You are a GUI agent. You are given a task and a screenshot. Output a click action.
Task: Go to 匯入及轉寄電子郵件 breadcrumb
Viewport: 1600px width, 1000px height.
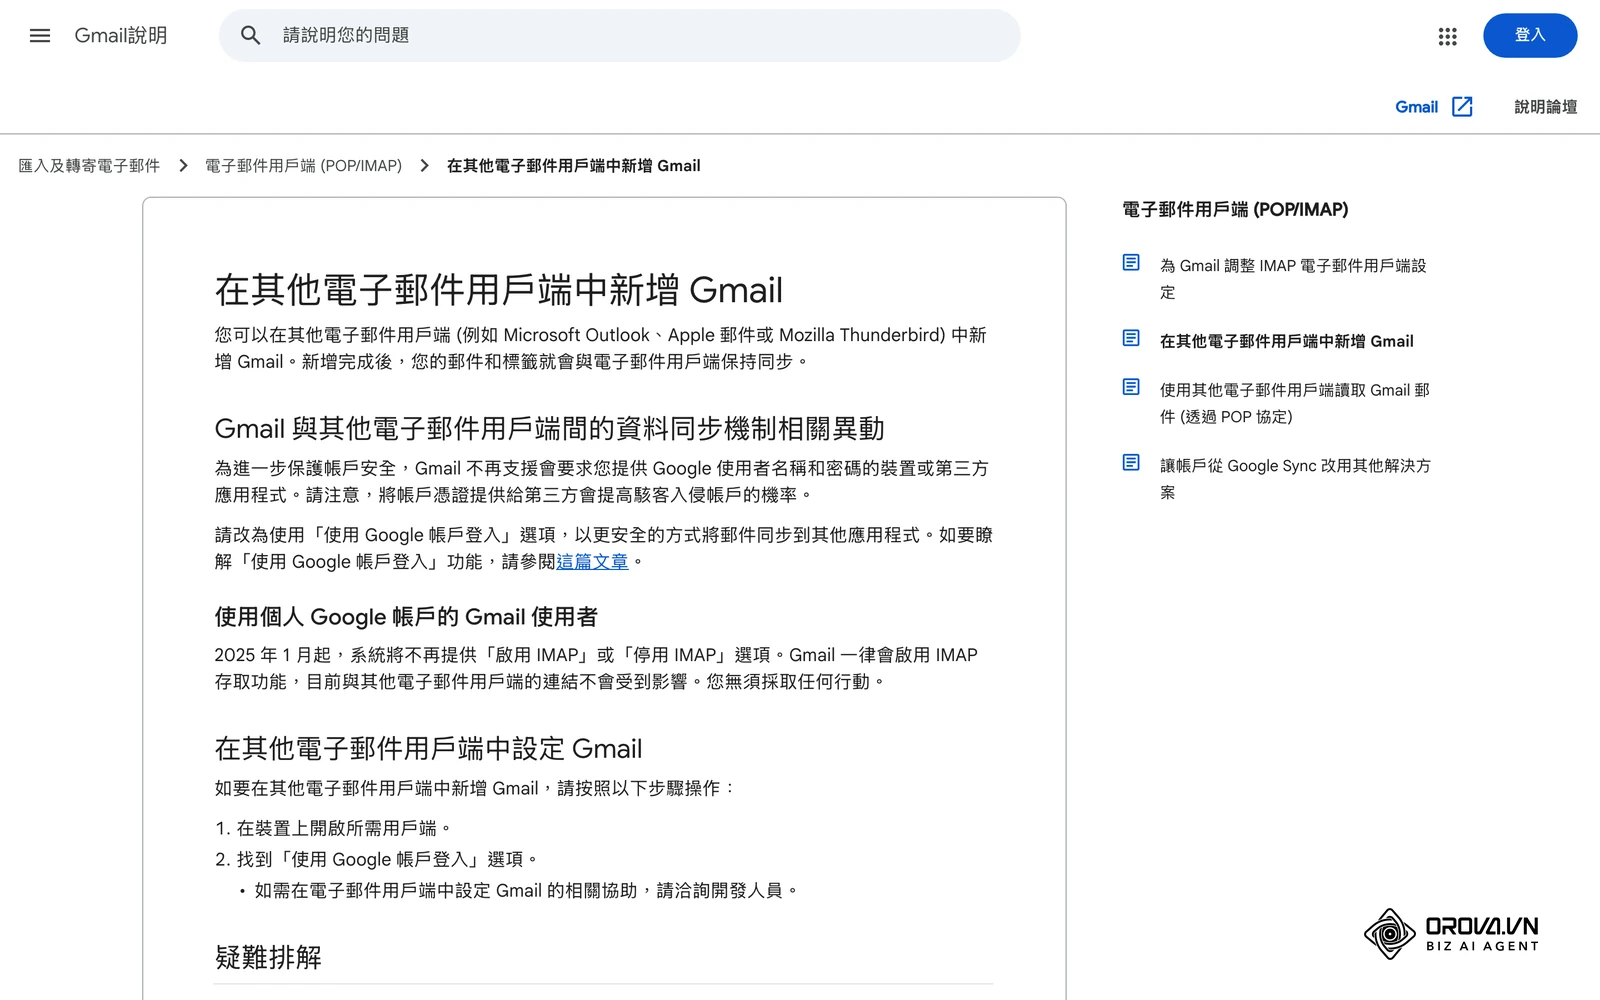89,166
